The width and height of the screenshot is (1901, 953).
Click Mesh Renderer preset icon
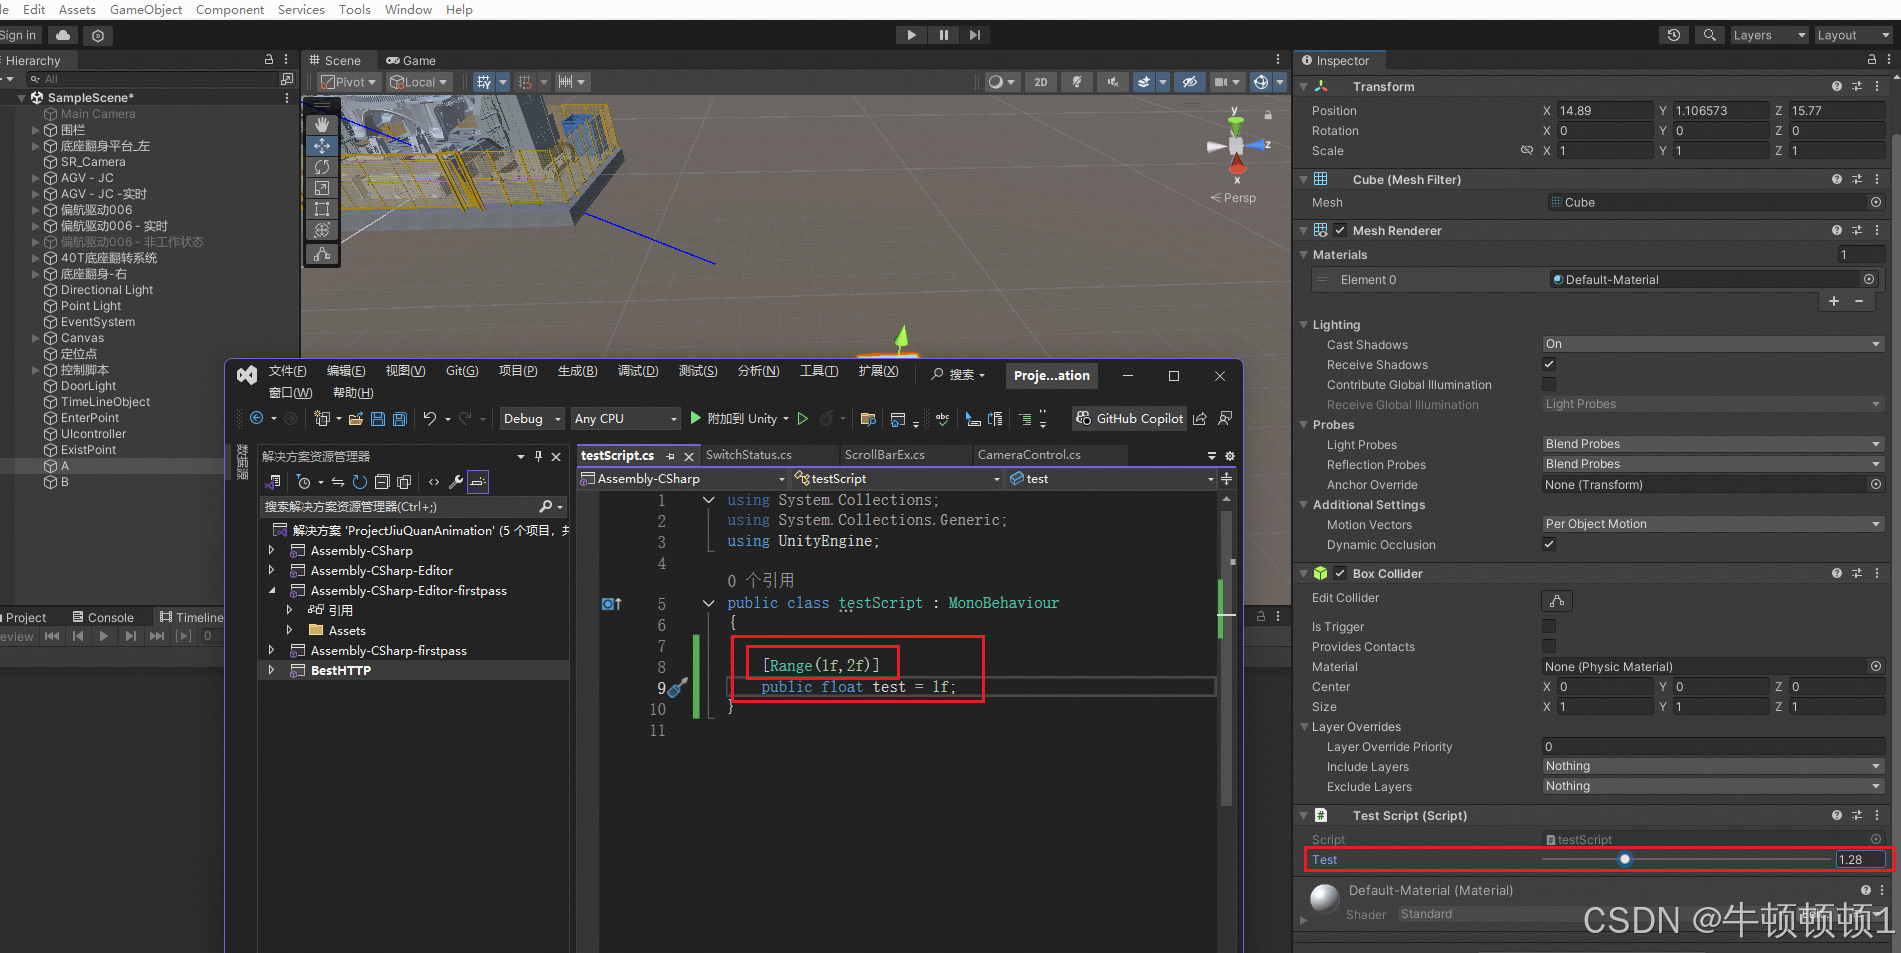point(1857,231)
